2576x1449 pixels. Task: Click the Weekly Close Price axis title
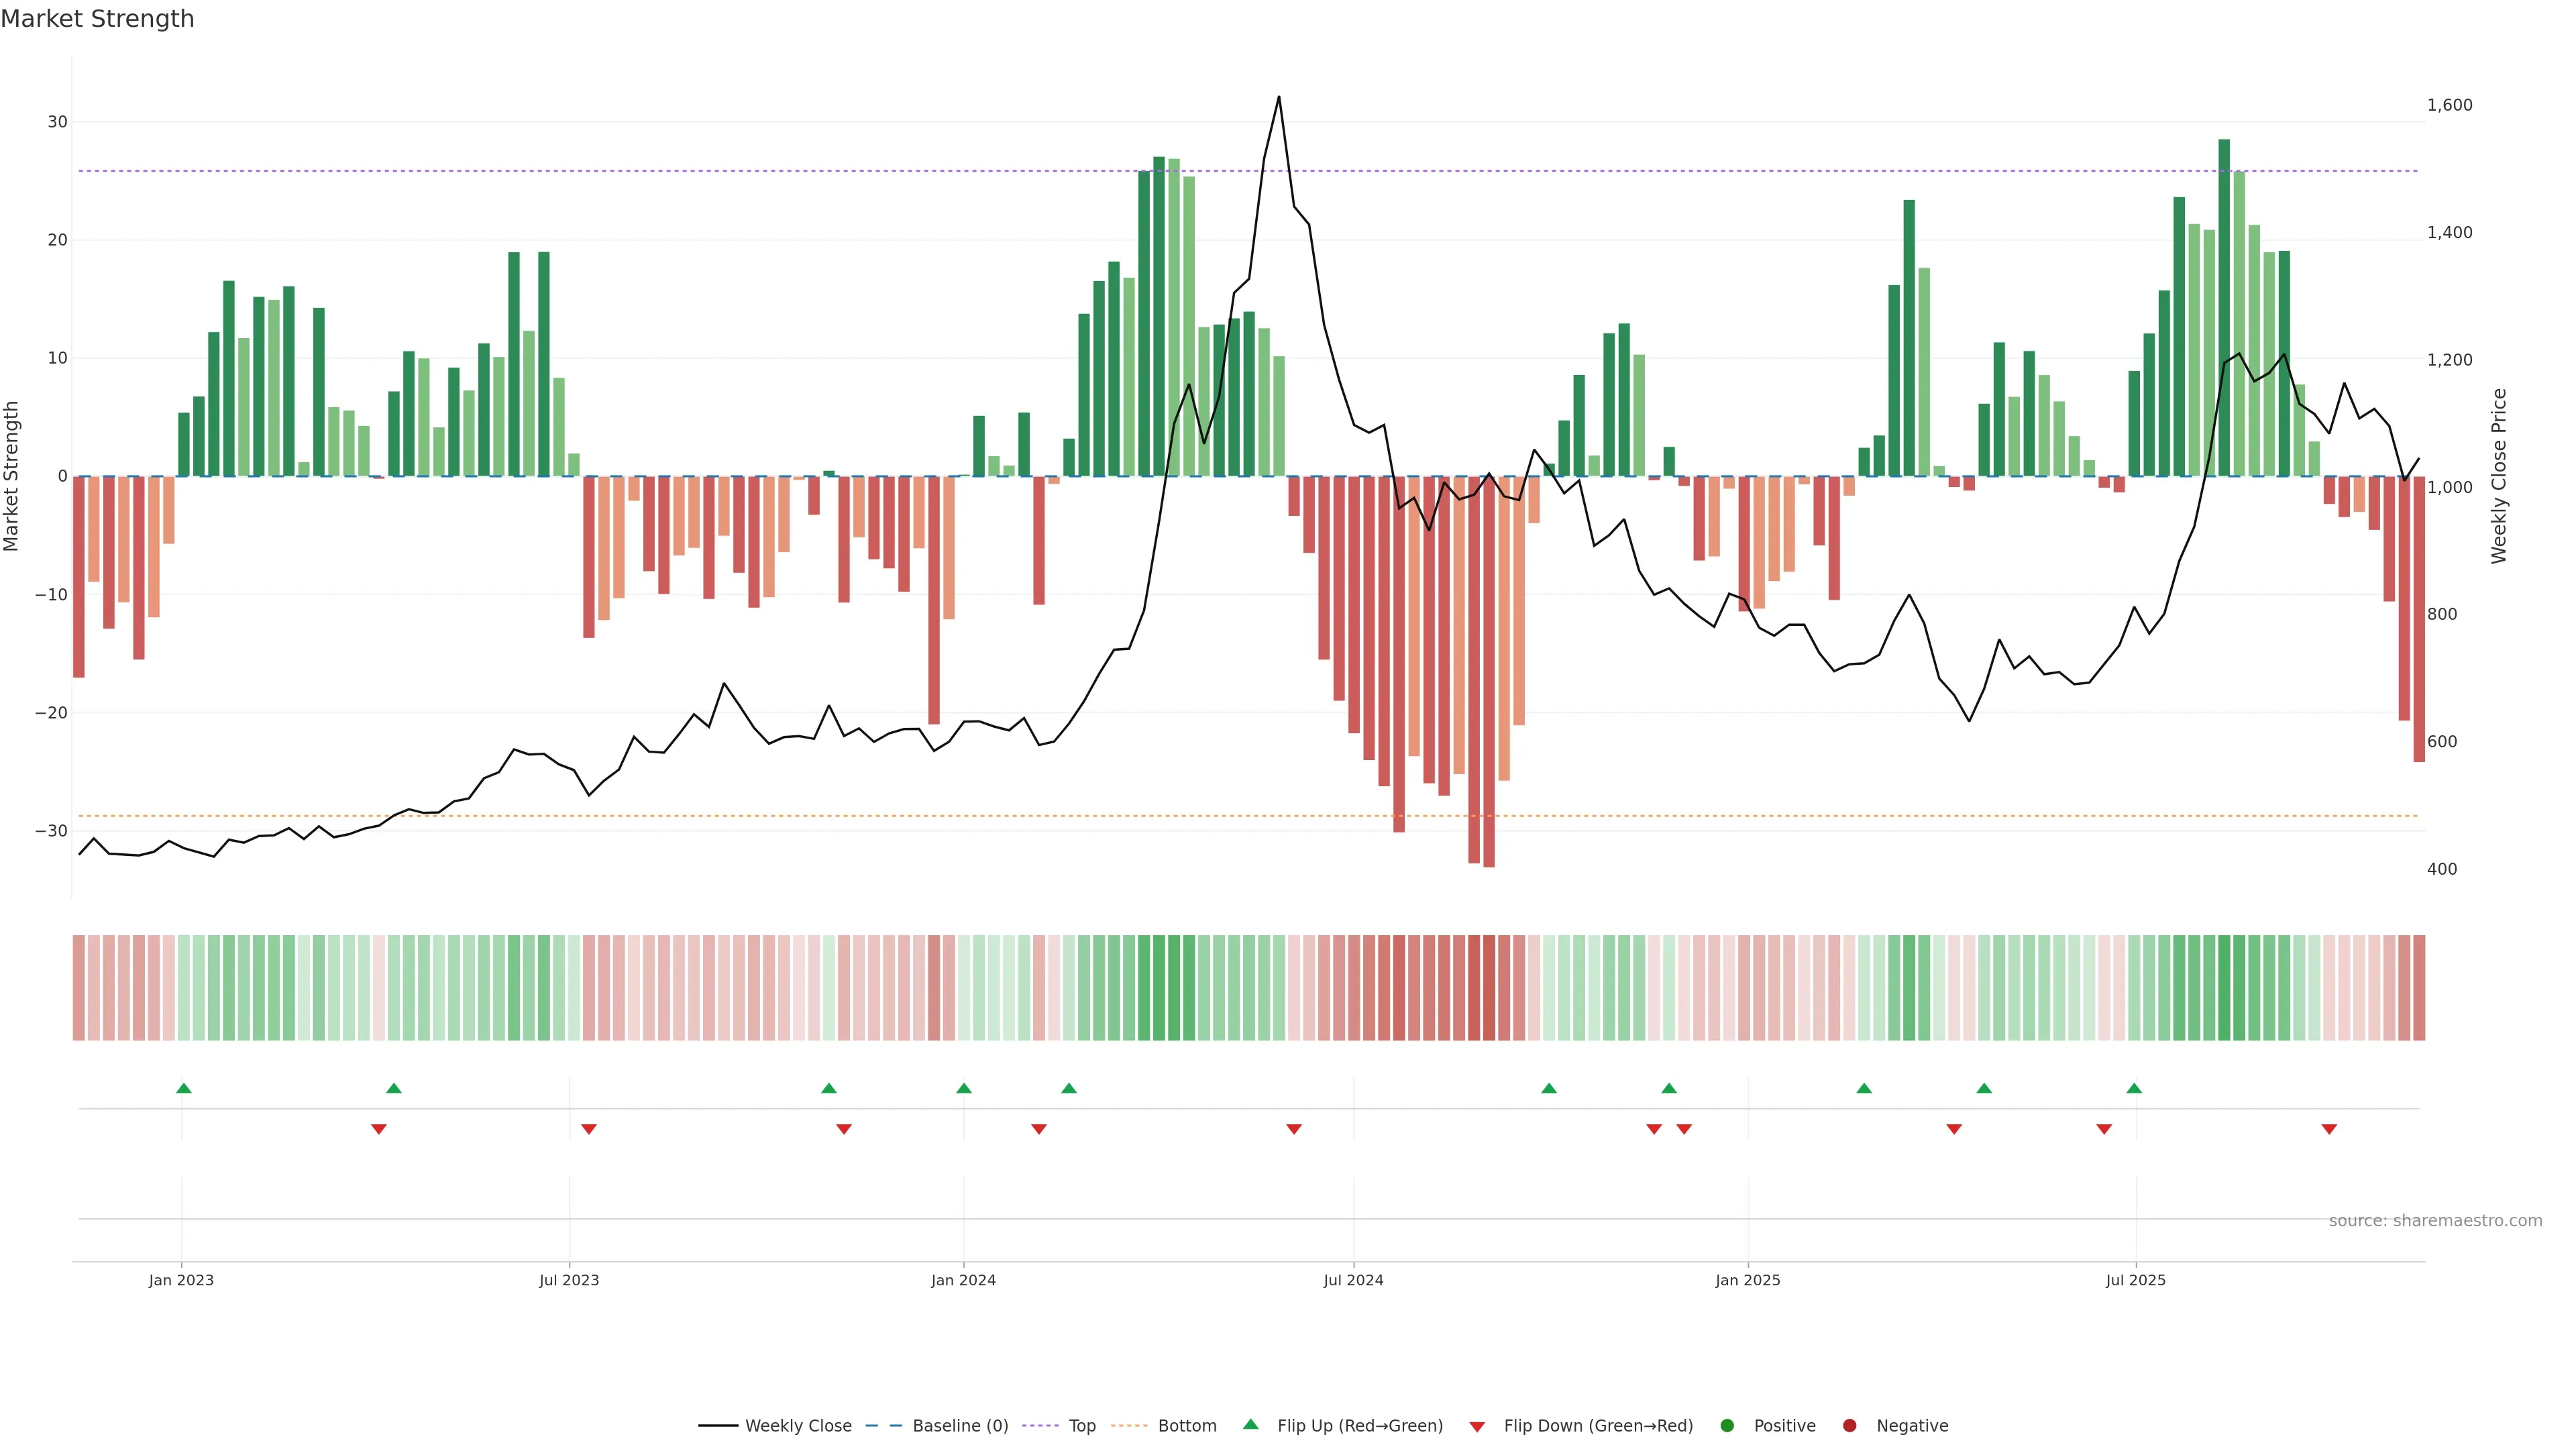pyautogui.click(x=2499, y=476)
